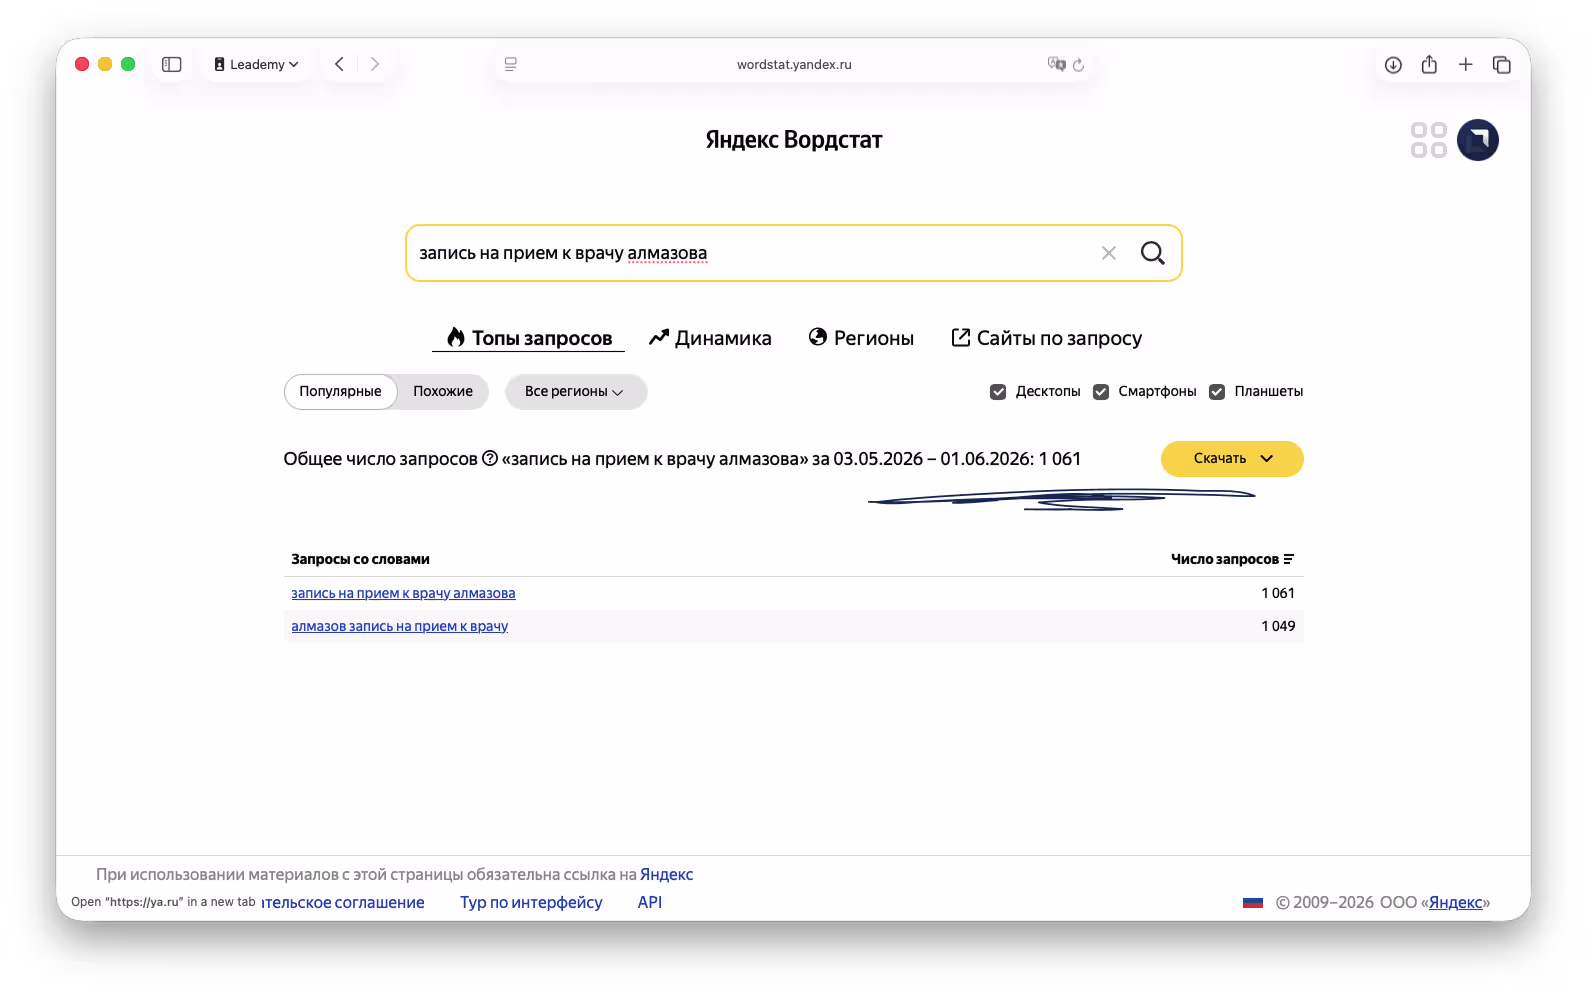This screenshot has height=995, width=1587.
Task: Uncheck the Планшеты checkbox
Action: 1217,392
